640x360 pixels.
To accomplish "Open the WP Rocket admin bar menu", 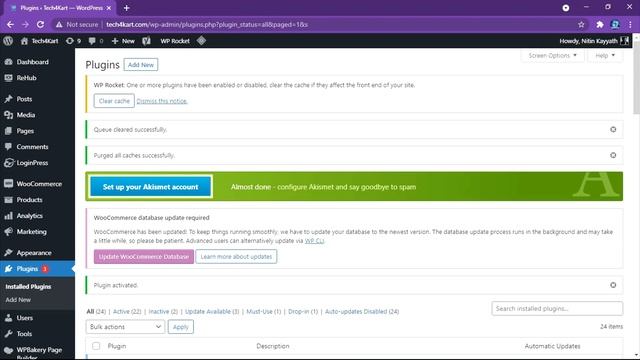I will click(x=175, y=41).
